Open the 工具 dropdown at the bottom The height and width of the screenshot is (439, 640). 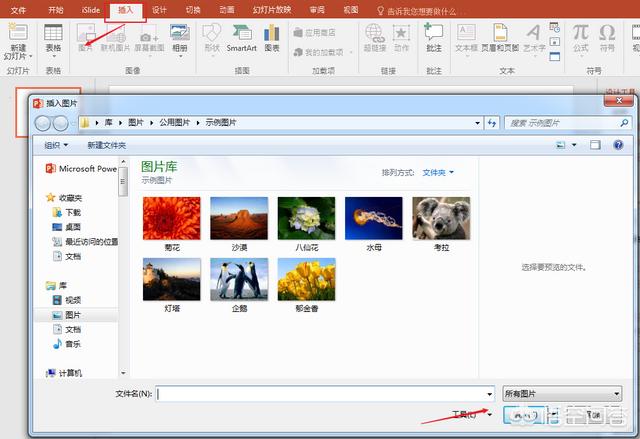tap(471, 414)
